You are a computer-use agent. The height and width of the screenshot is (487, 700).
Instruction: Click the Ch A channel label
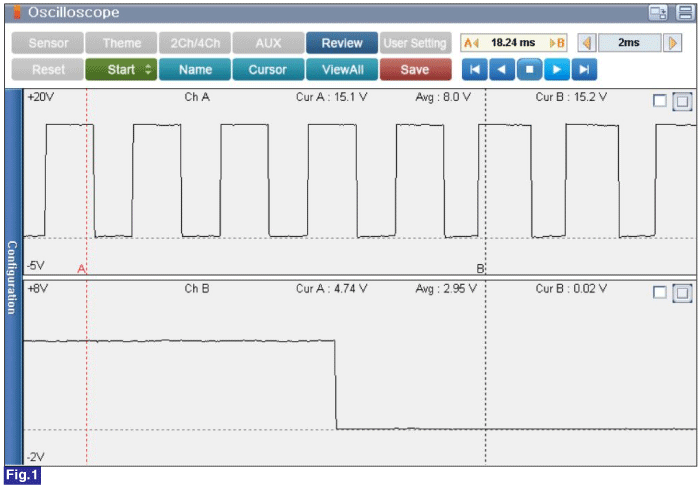point(197,97)
